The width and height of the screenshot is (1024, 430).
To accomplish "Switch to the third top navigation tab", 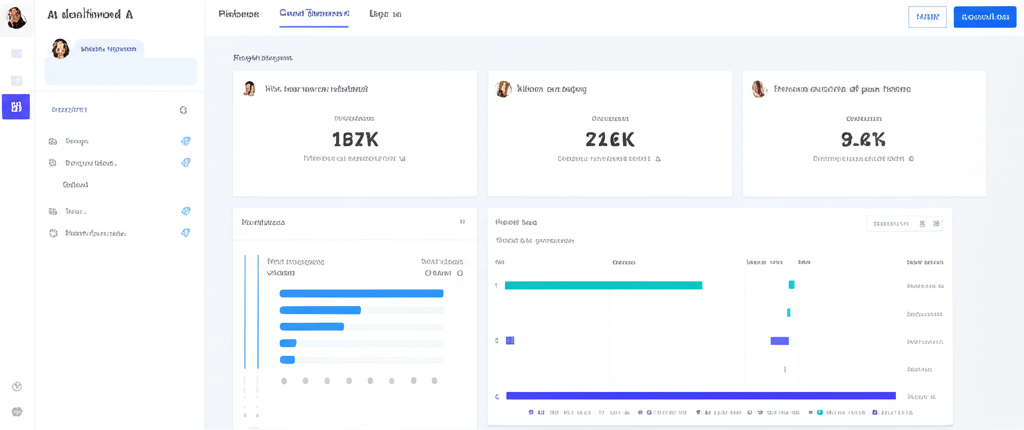I will [x=385, y=14].
